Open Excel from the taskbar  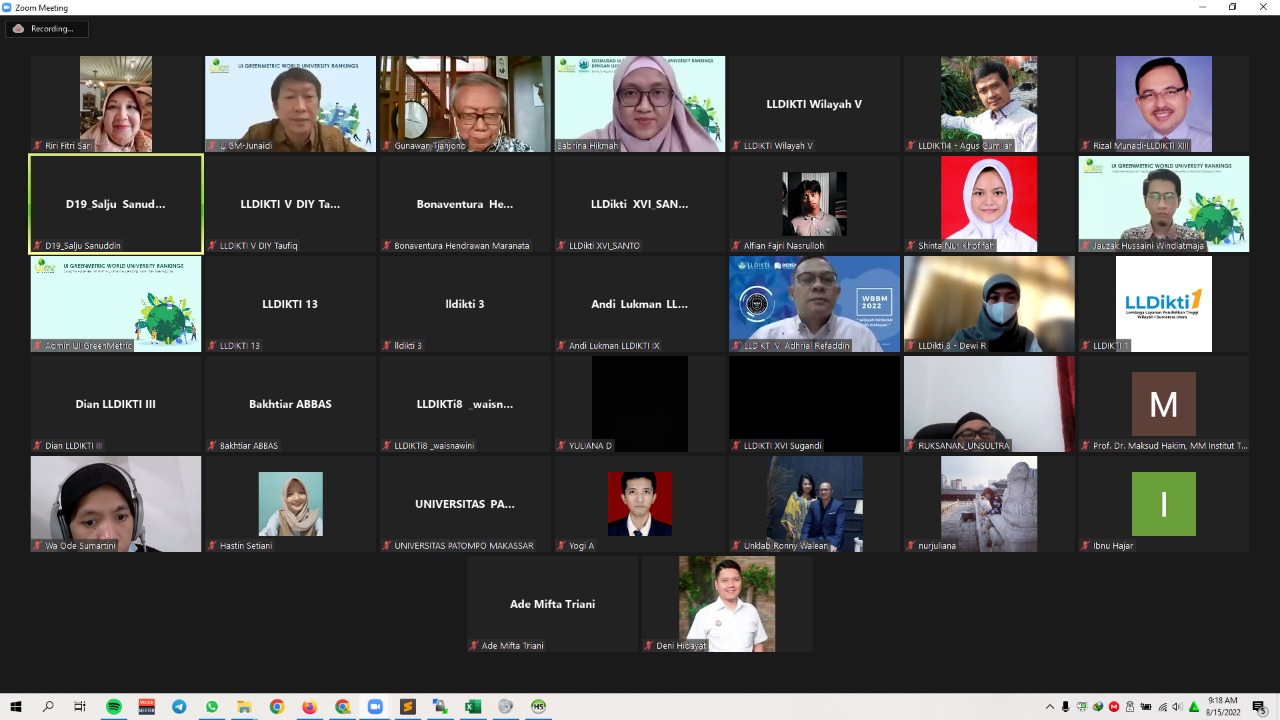coord(472,707)
